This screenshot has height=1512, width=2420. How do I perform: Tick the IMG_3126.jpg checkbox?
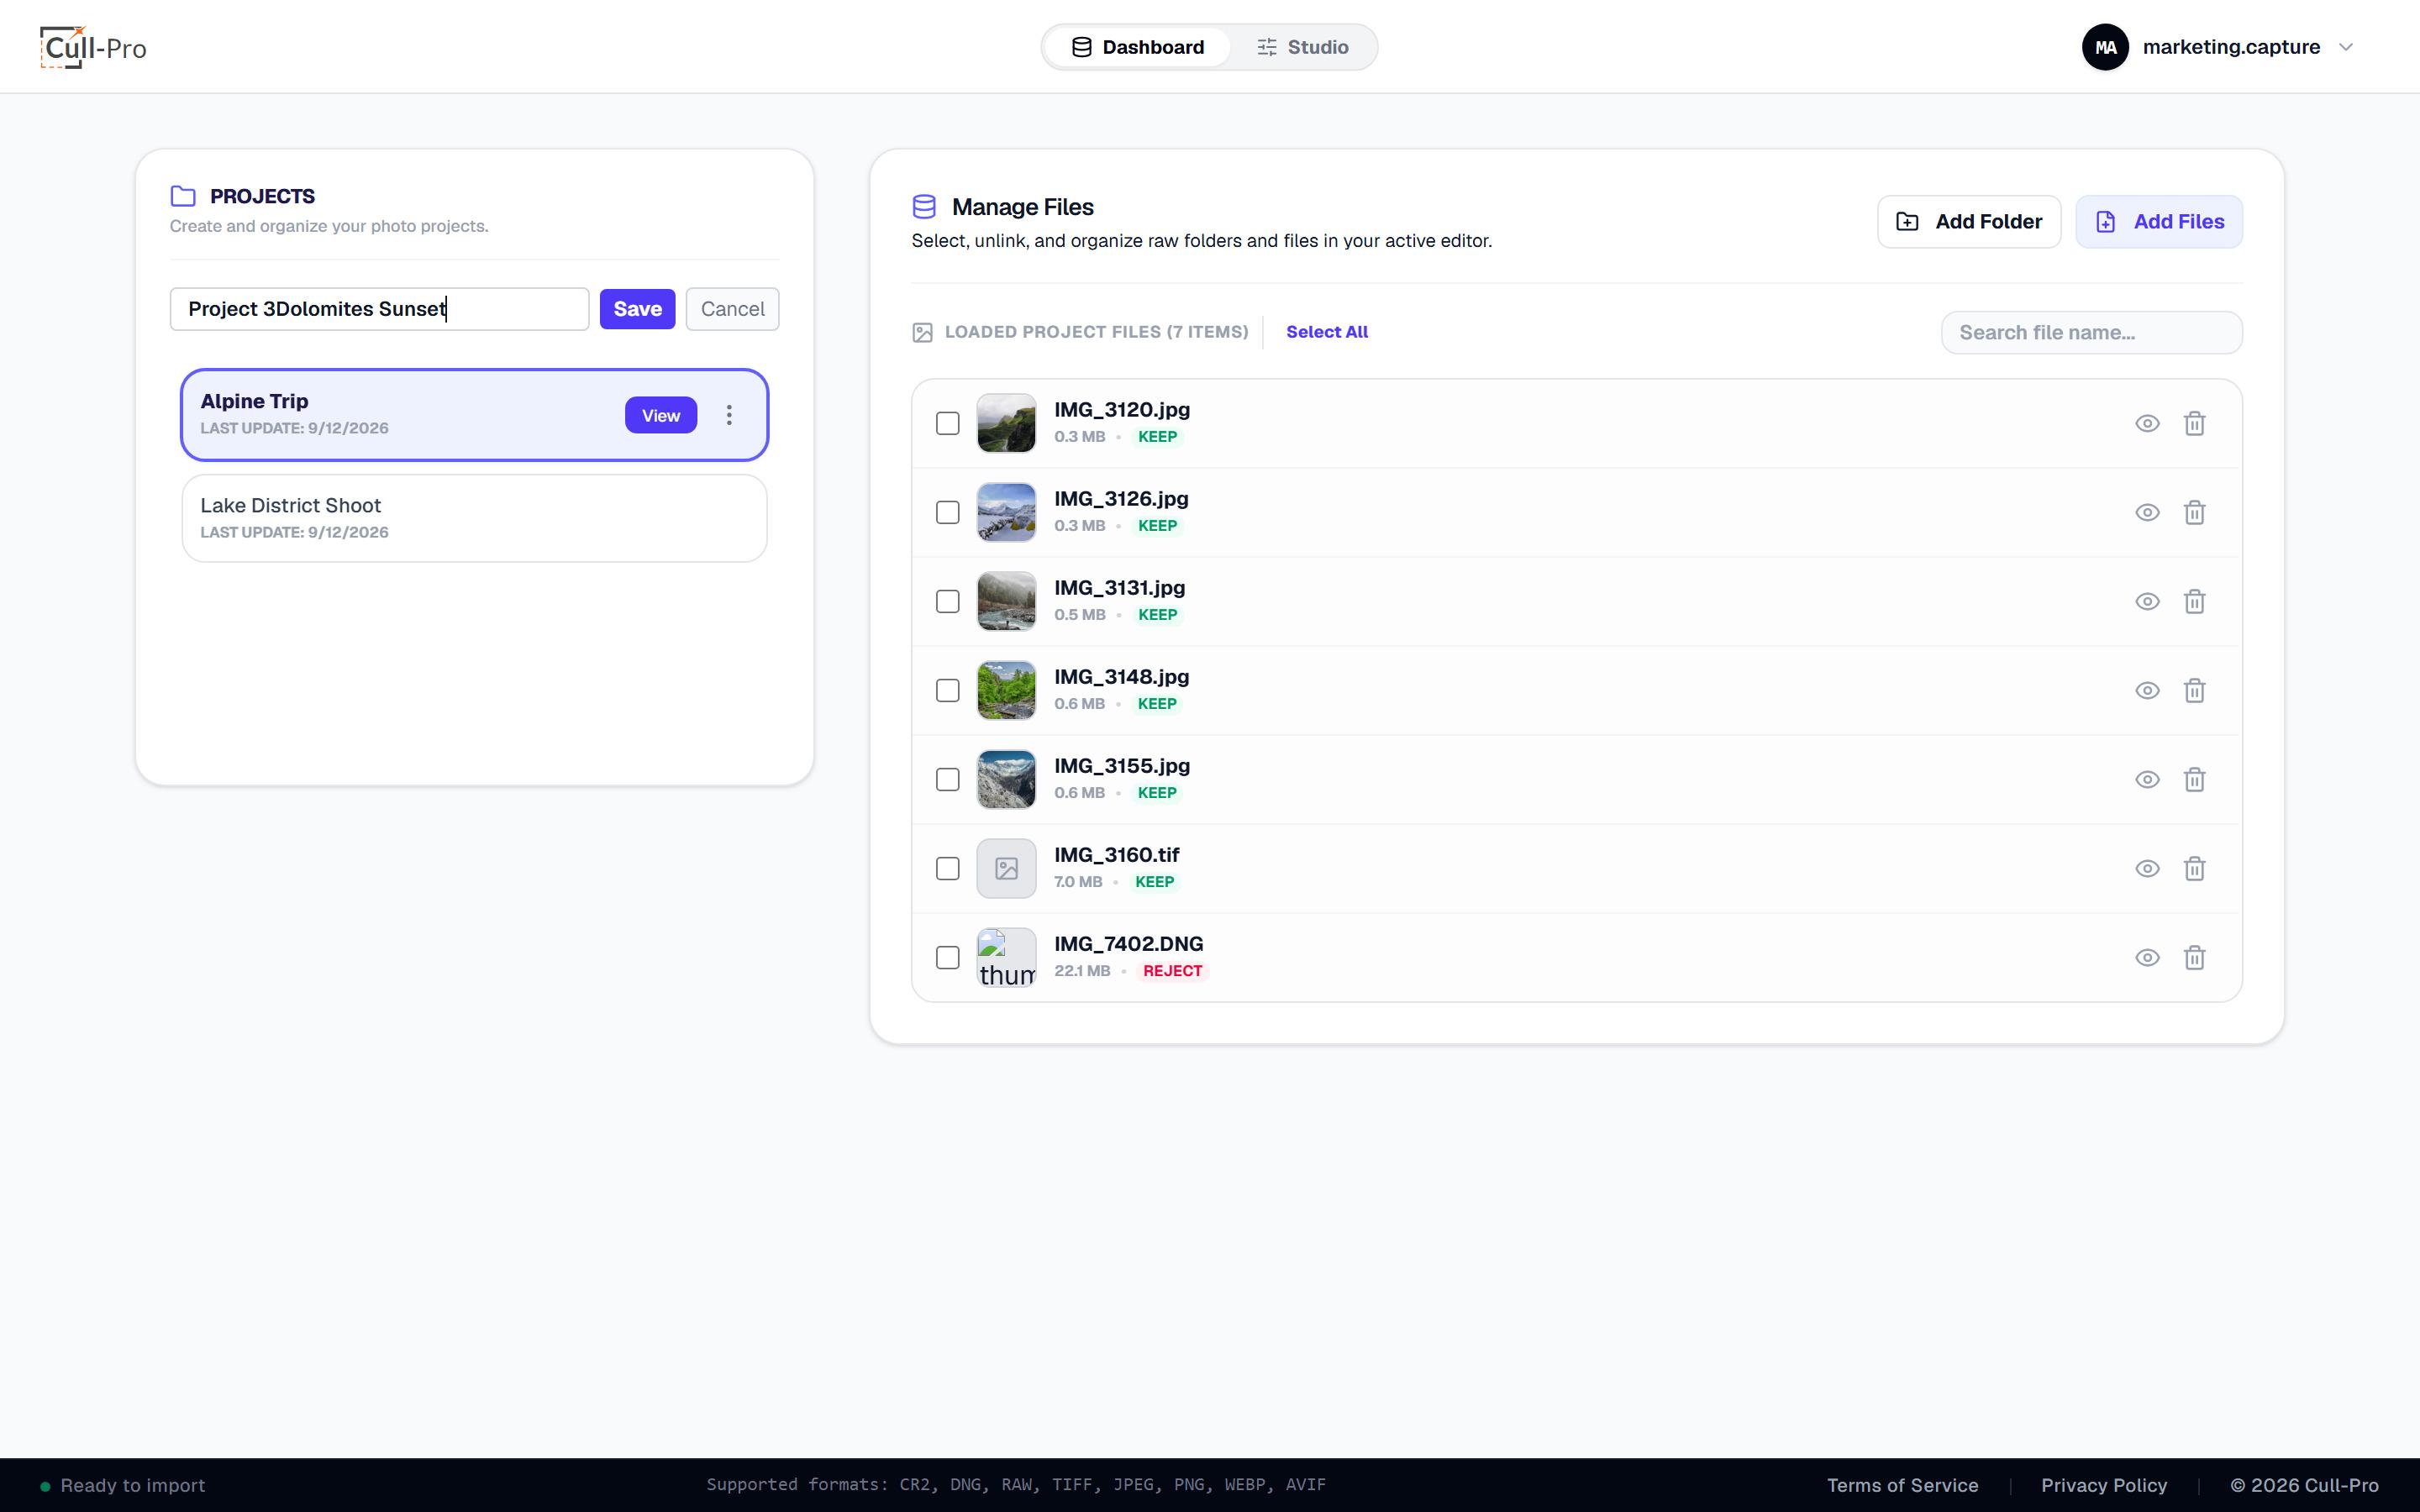(x=947, y=512)
